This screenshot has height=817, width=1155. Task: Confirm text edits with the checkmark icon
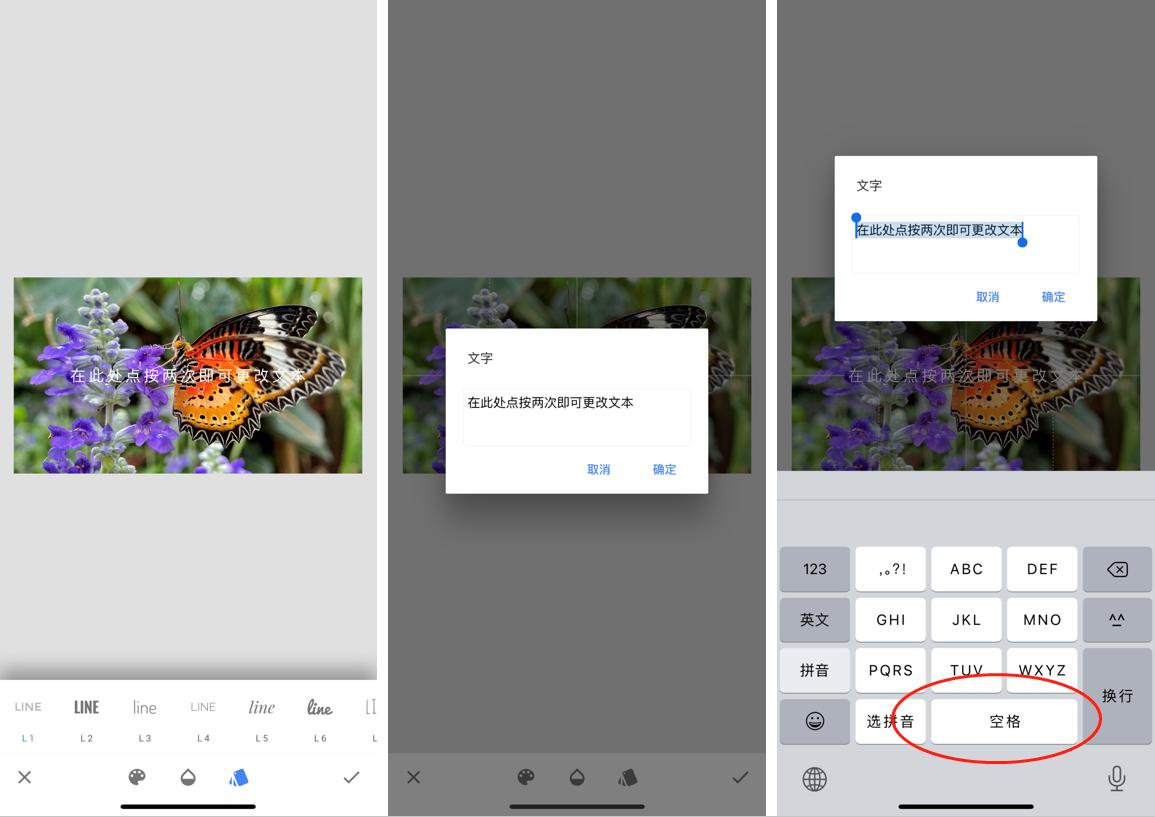(351, 777)
